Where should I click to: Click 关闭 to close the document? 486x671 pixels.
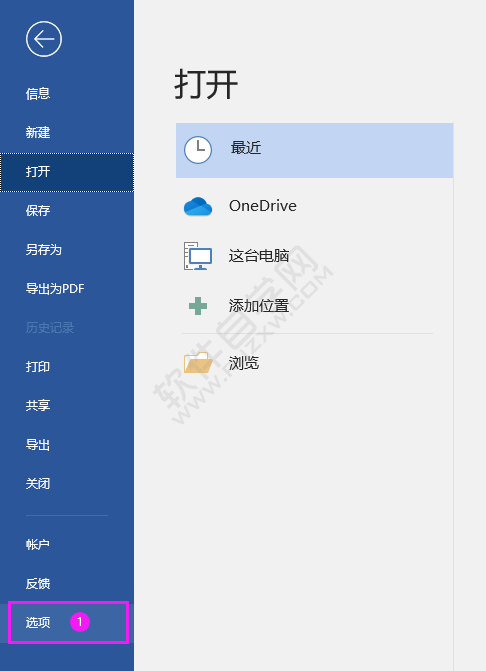click(67, 484)
